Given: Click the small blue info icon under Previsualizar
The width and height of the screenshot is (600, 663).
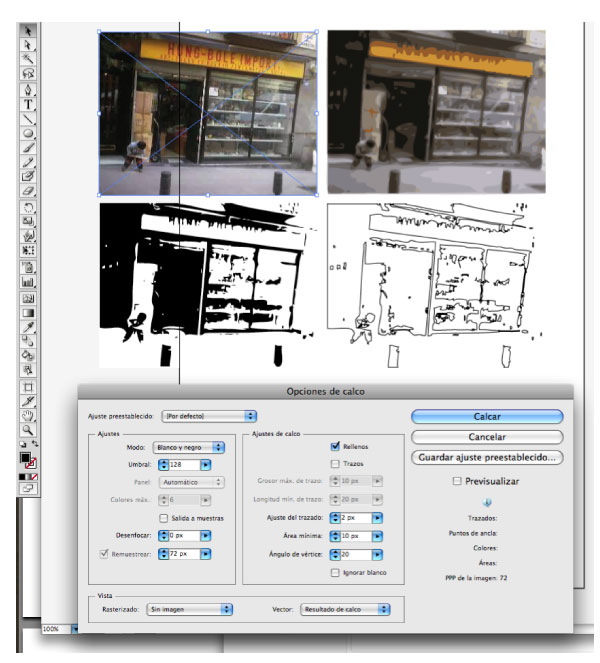Looking at the screenshot, I should coord(487,502).
